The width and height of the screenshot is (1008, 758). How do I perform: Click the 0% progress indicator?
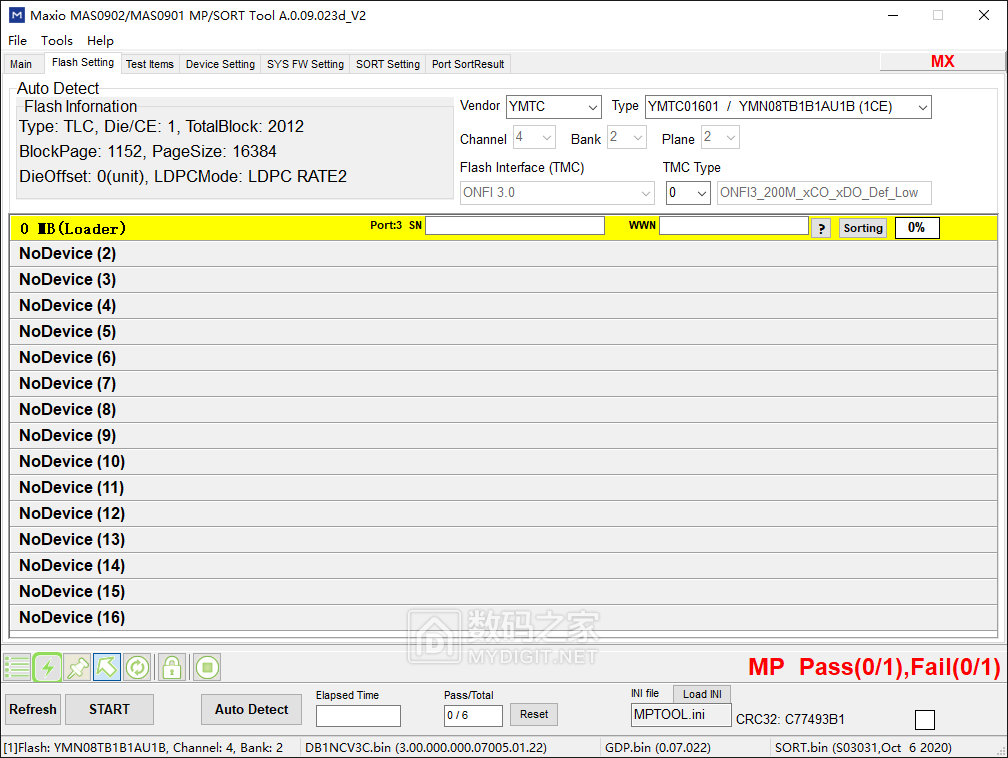(x=917, y=228)
